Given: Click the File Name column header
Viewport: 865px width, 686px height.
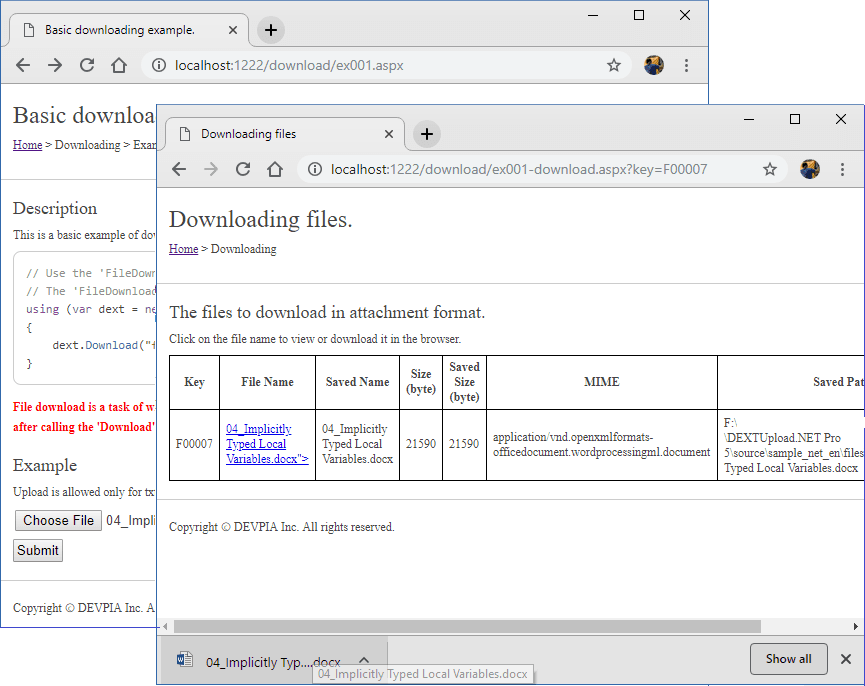Looking at the screenshot, I should (x=267, y=382).
